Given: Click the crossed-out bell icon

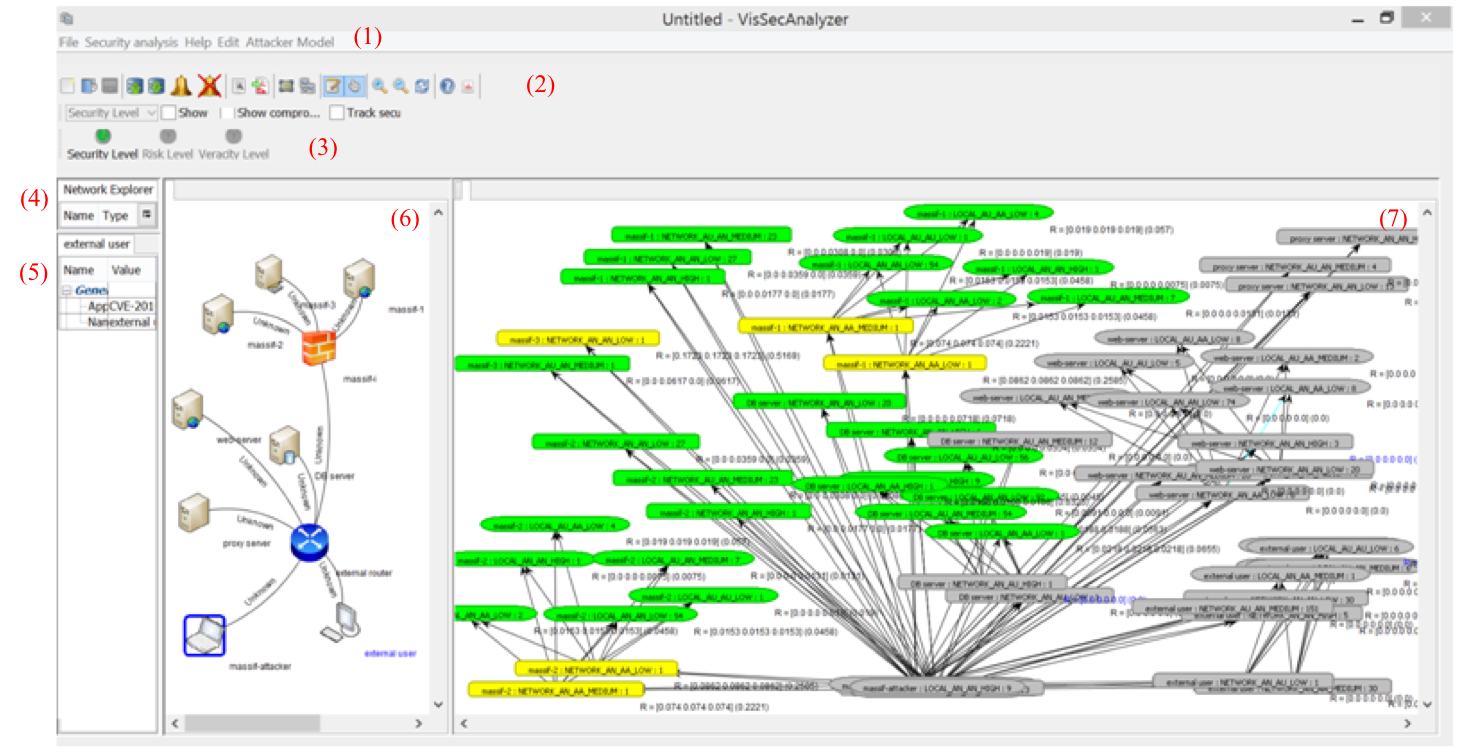Looking at the screenshot, I should point(208,86).
